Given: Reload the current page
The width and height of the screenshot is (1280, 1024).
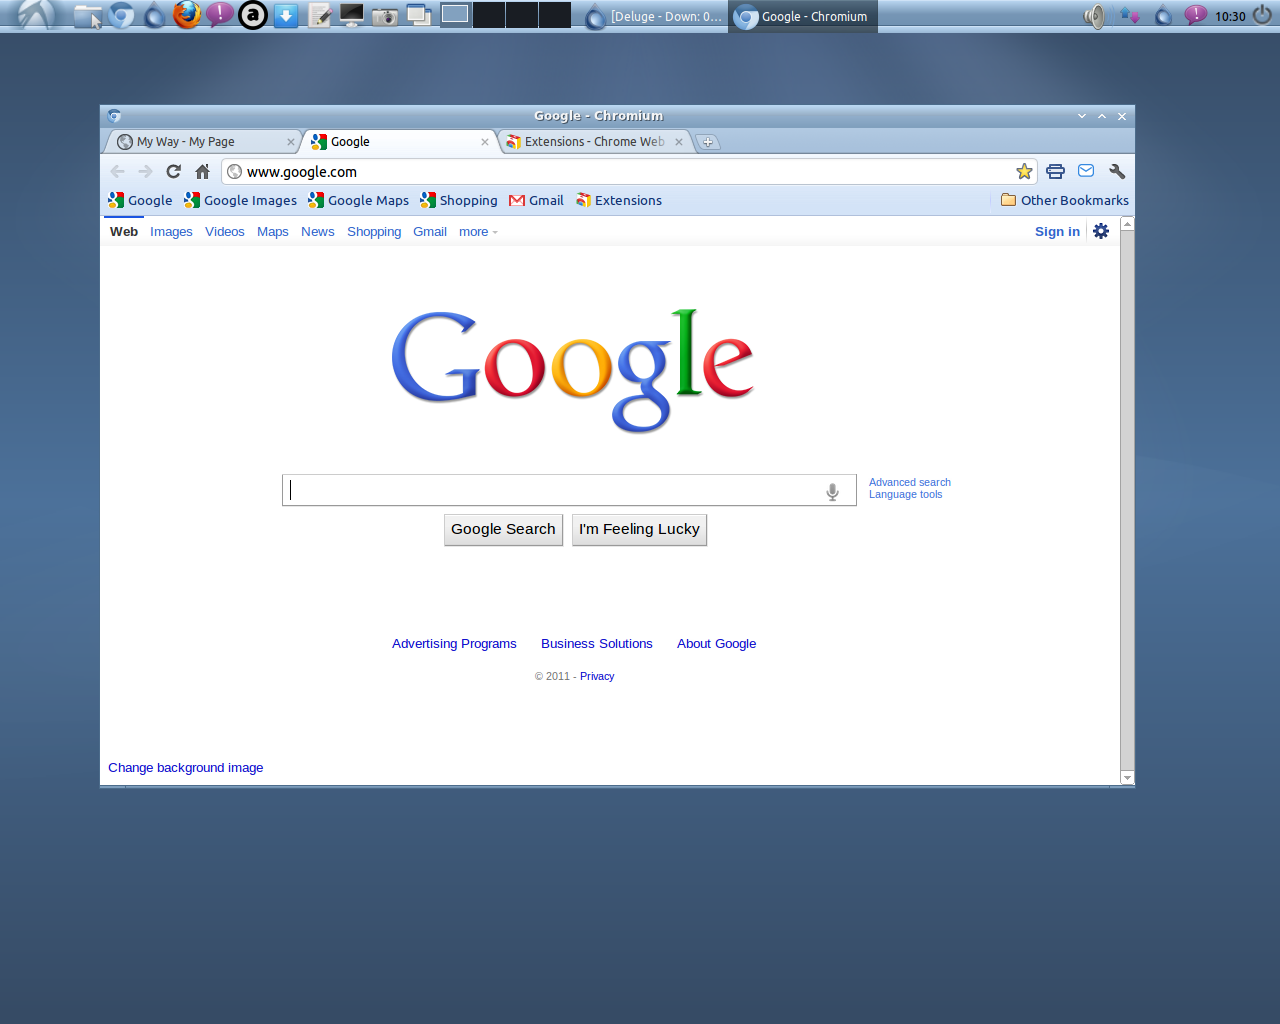Looking at the screenshot, I should pos(174,171).
